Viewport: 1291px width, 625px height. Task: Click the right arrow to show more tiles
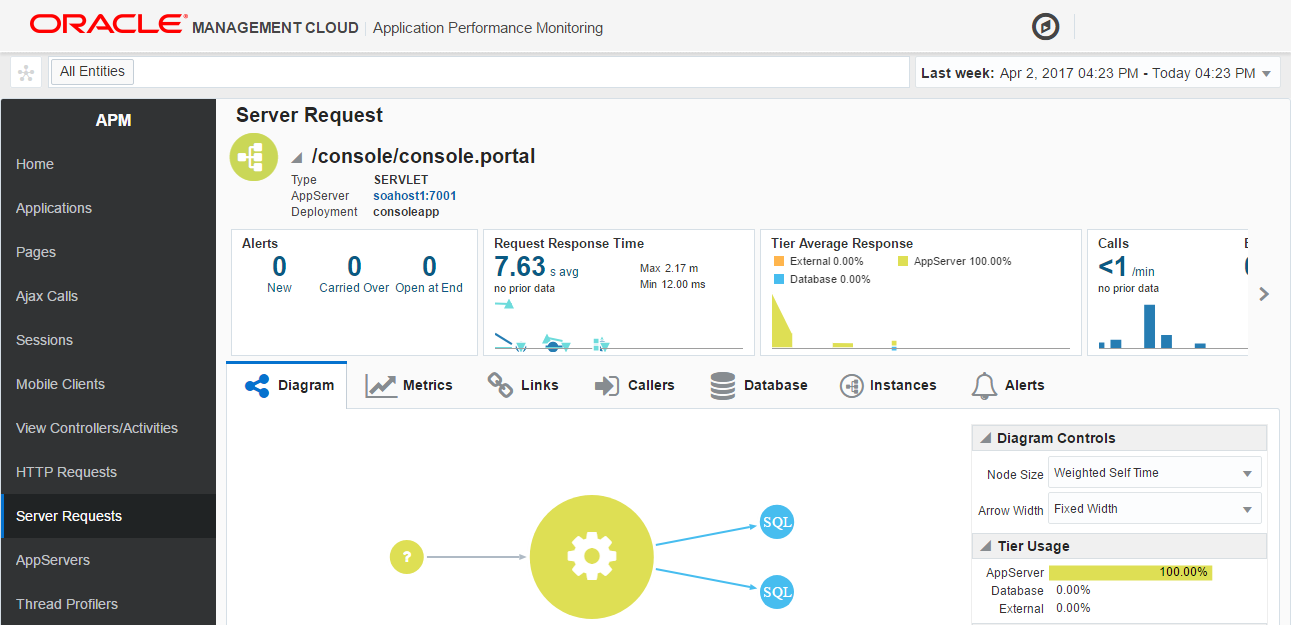[x=1264, y=294]
